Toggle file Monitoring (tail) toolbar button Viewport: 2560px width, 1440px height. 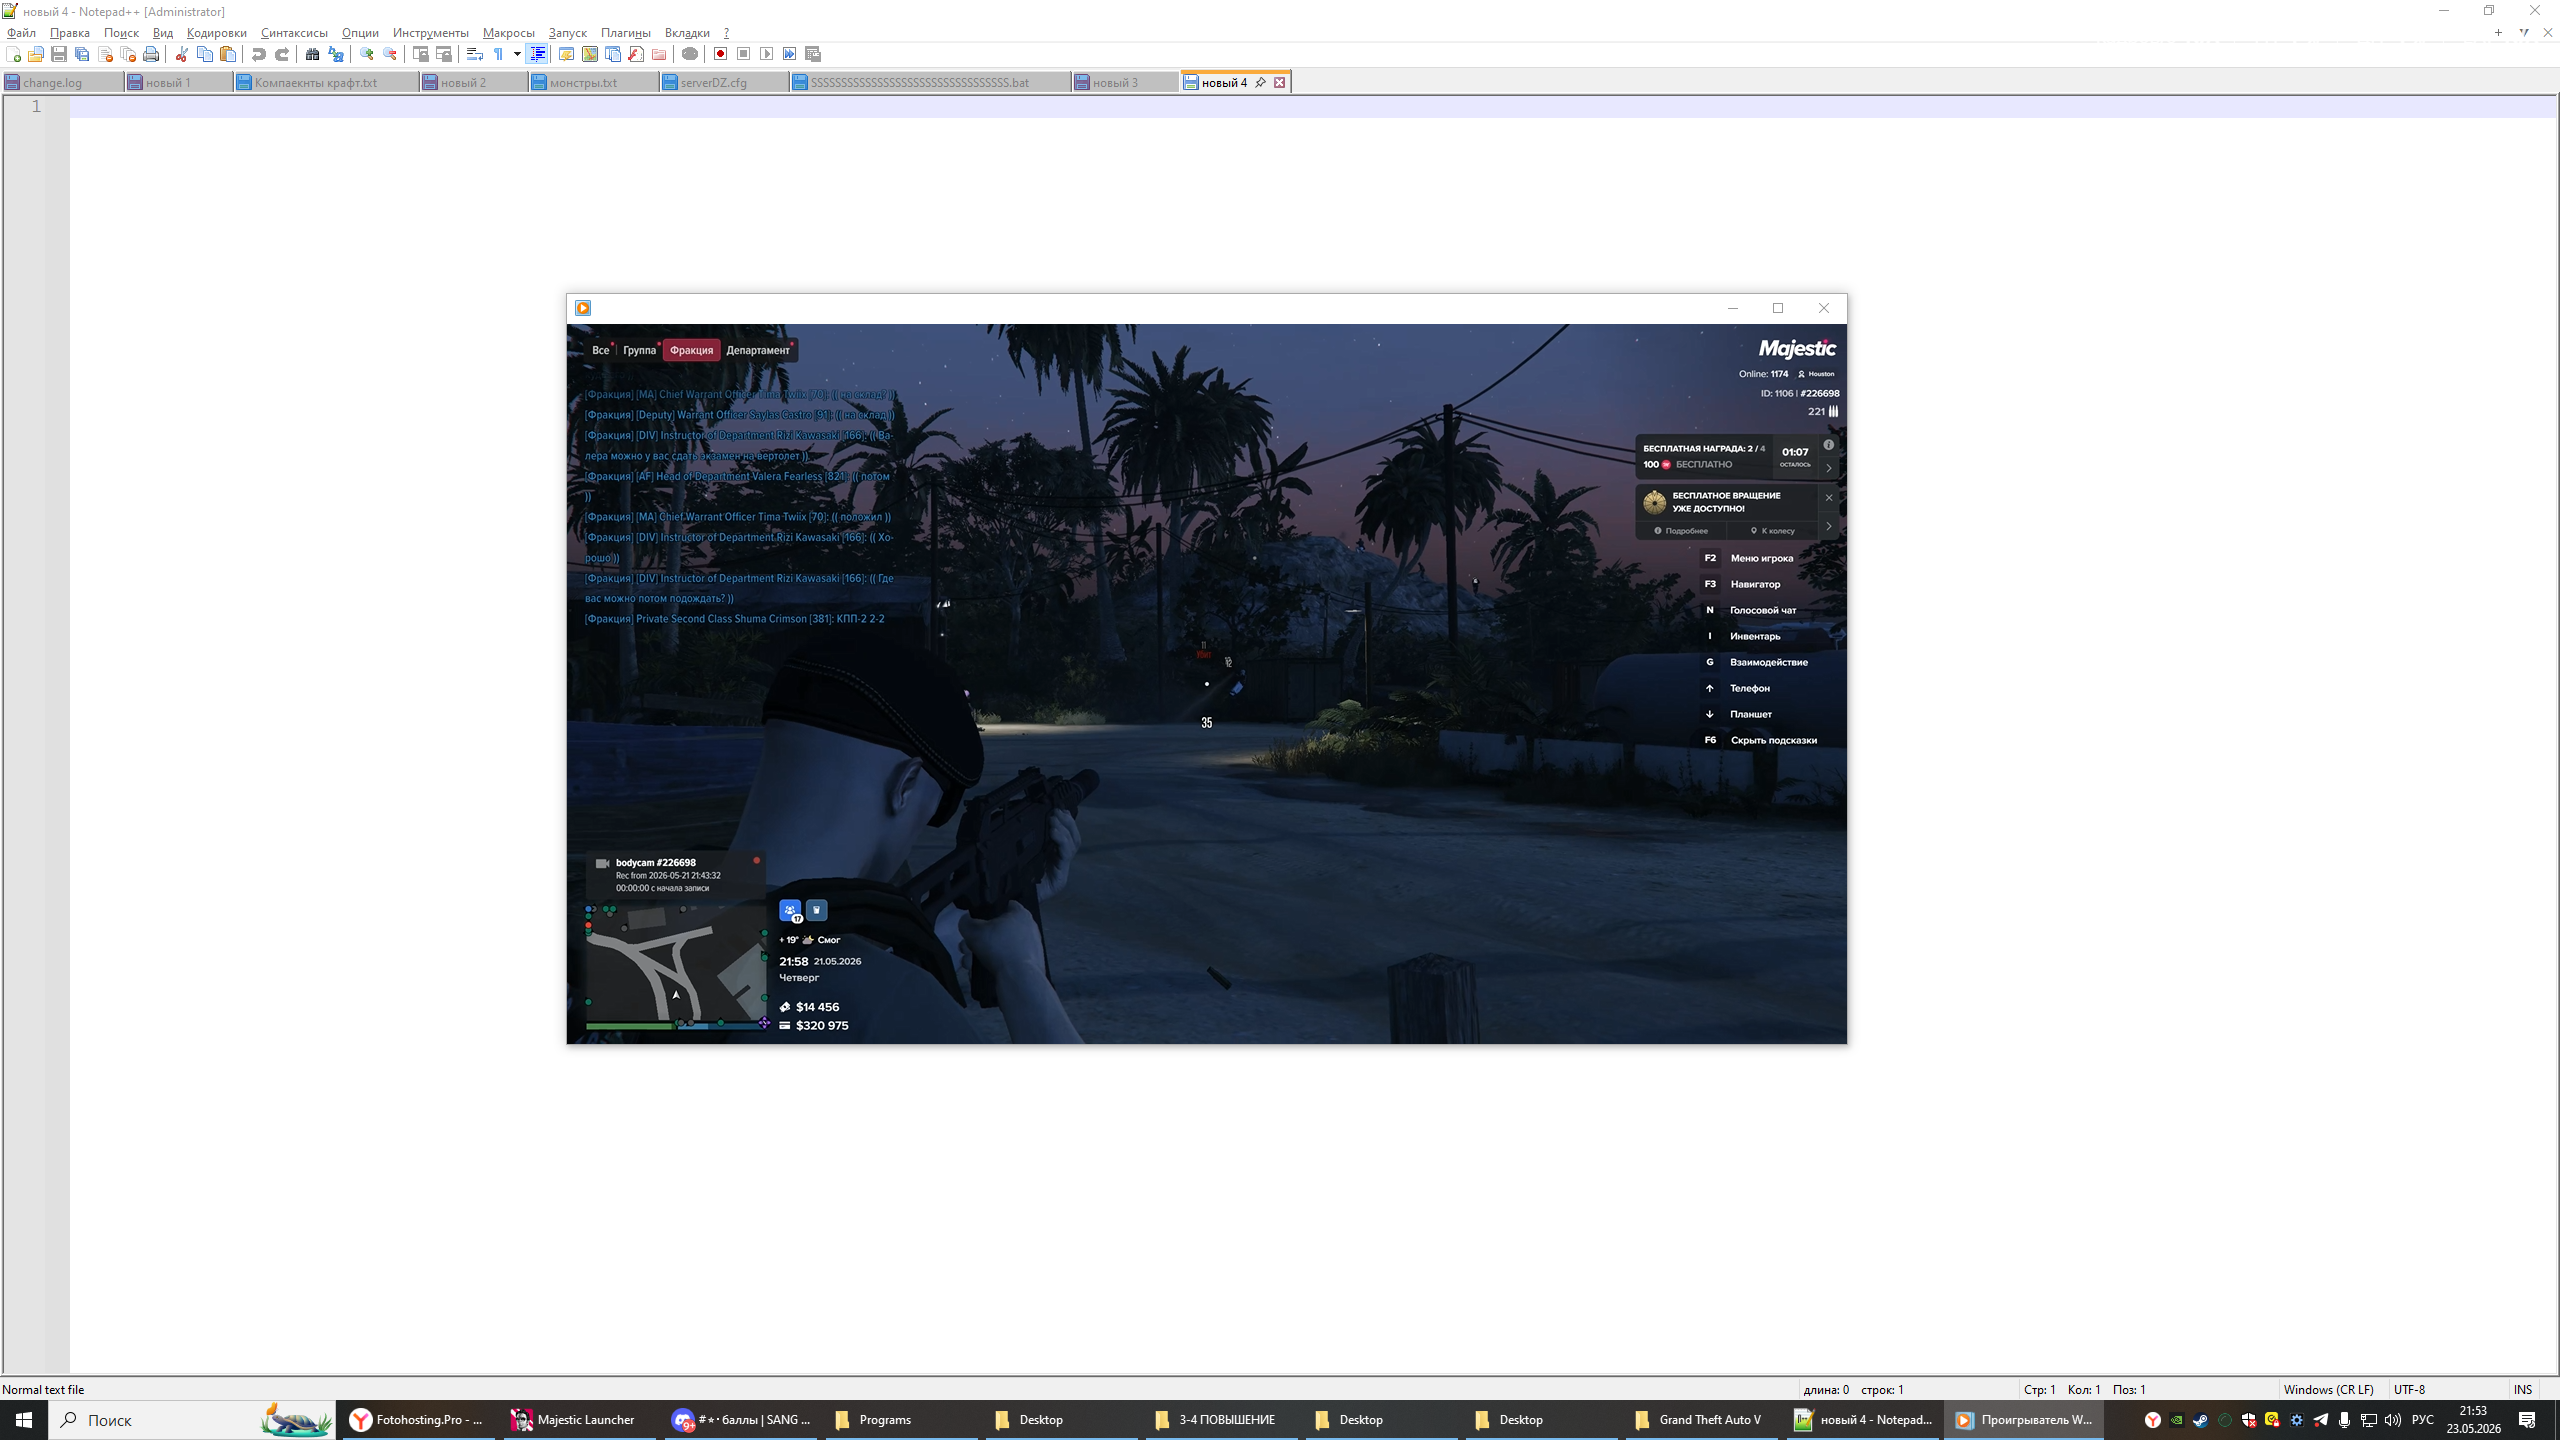[689, 54]
